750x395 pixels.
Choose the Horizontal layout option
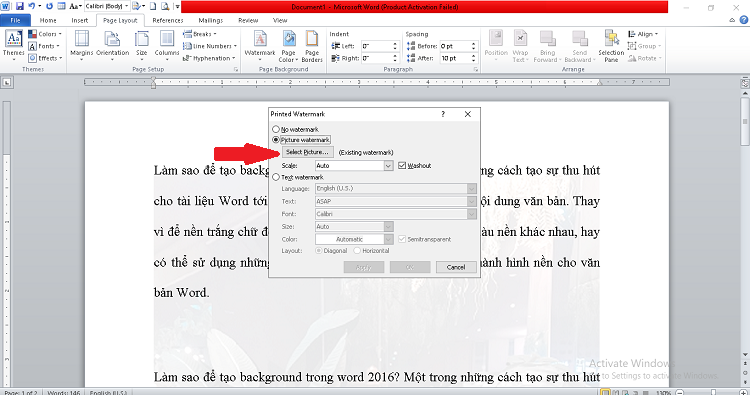pyautogui.click(x=372, y=251)
